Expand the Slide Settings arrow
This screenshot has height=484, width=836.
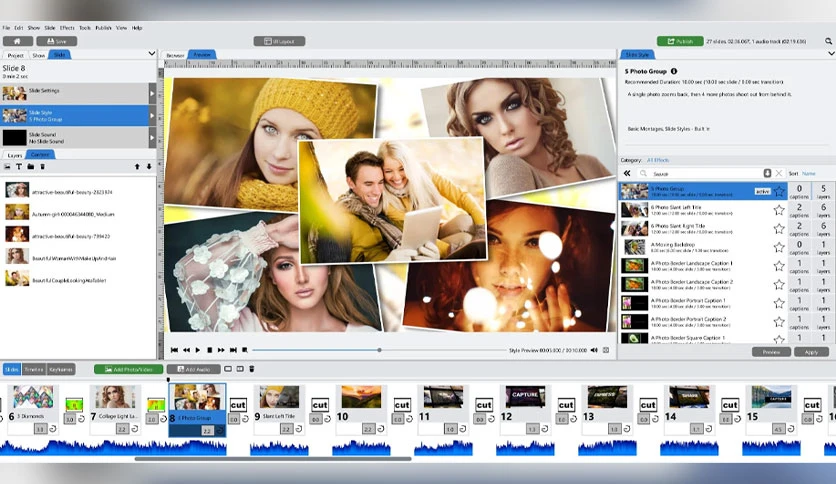(152, 94)
